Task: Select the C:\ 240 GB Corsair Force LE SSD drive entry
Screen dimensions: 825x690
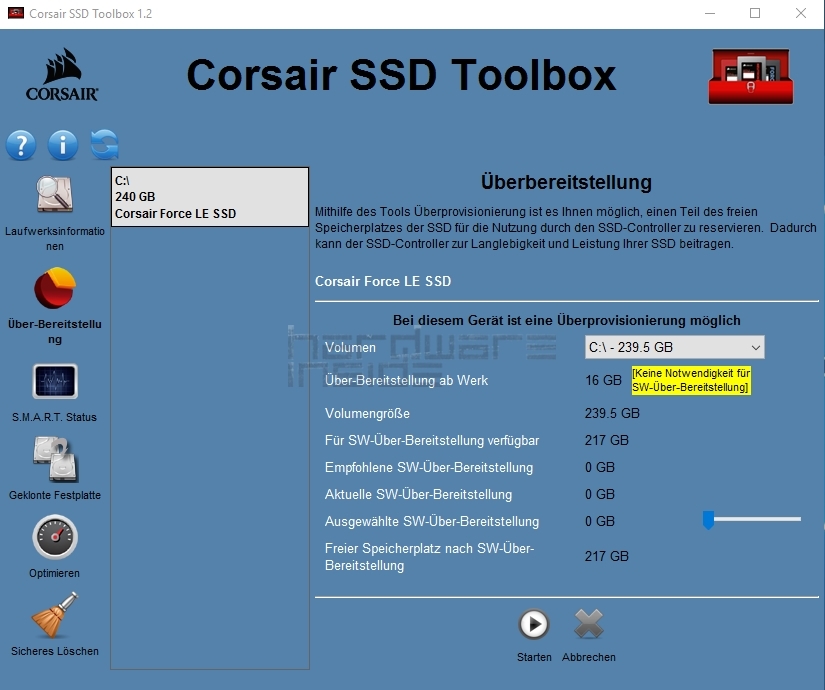Action: click(209, 197)
